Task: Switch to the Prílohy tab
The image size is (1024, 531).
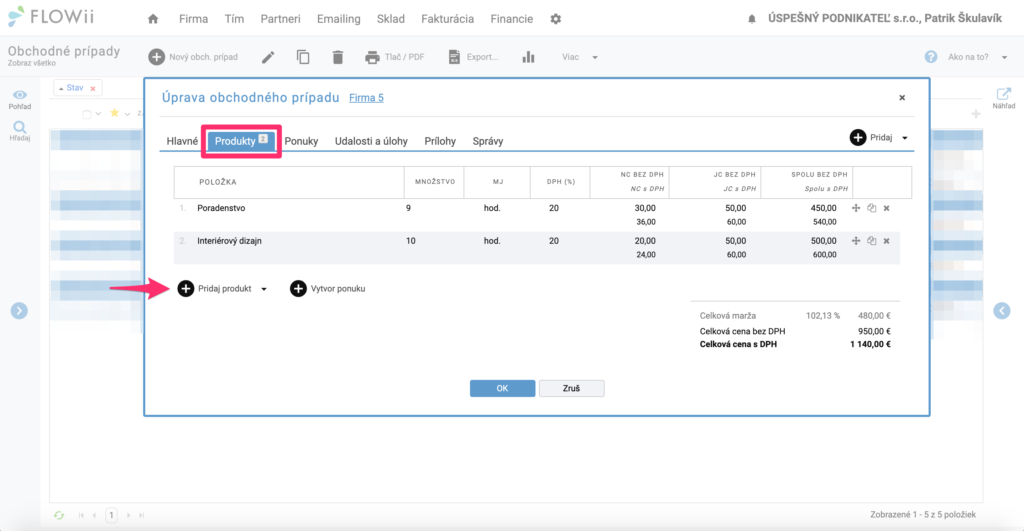Action: point(440,141)
